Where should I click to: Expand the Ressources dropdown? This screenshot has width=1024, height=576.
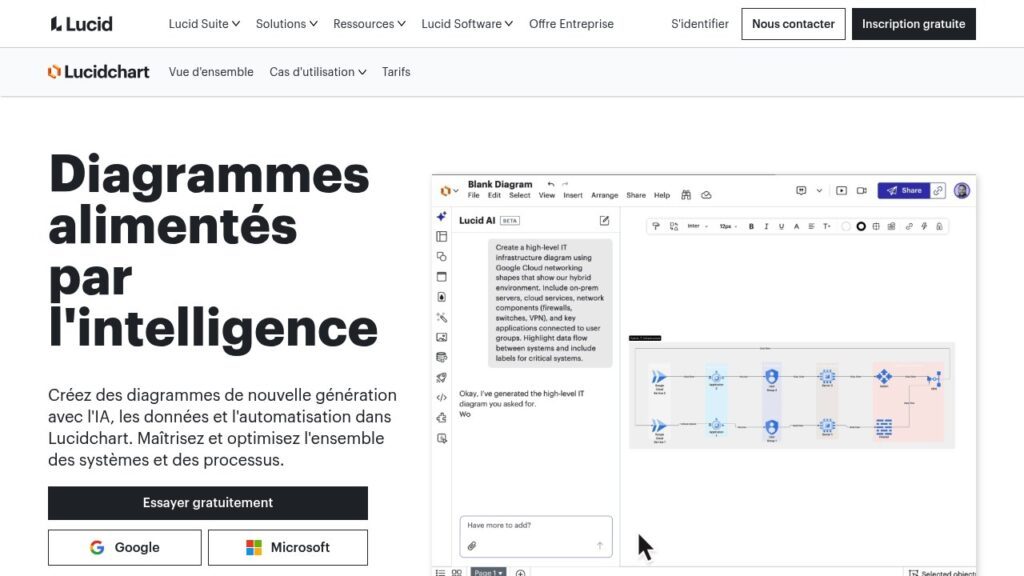(369, 24)
